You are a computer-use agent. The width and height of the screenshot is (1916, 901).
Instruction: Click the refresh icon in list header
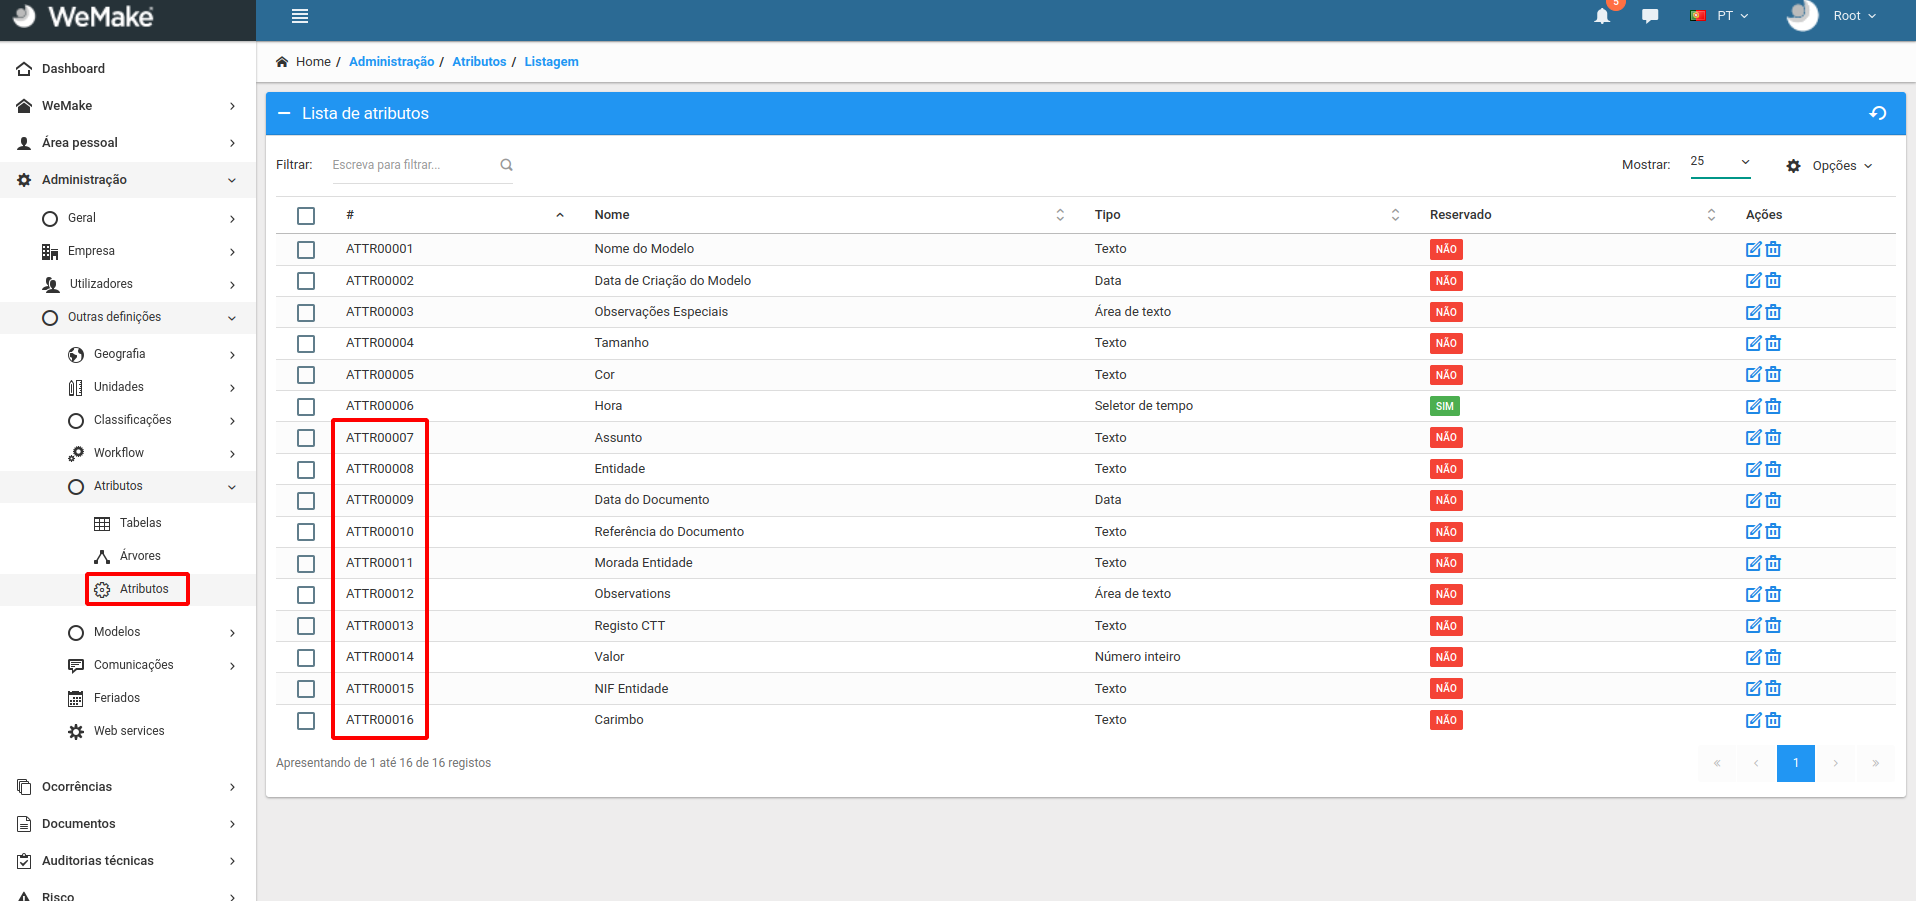tap(1878, 113)
